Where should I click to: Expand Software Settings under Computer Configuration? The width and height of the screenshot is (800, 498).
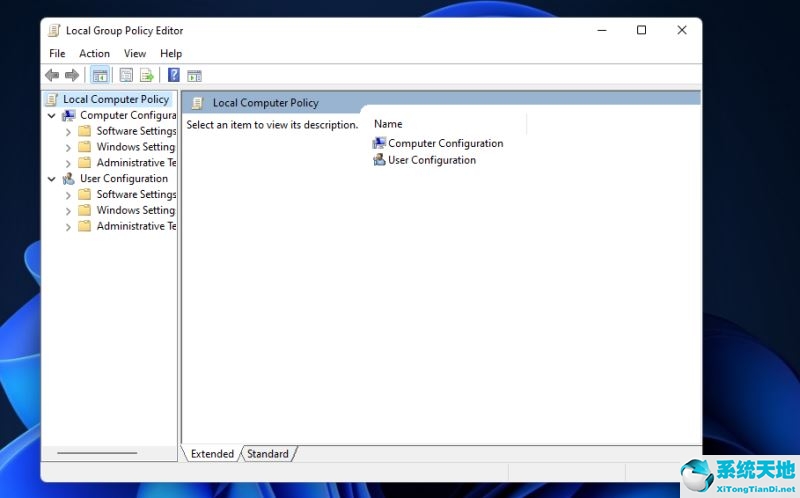click(68, 132)
